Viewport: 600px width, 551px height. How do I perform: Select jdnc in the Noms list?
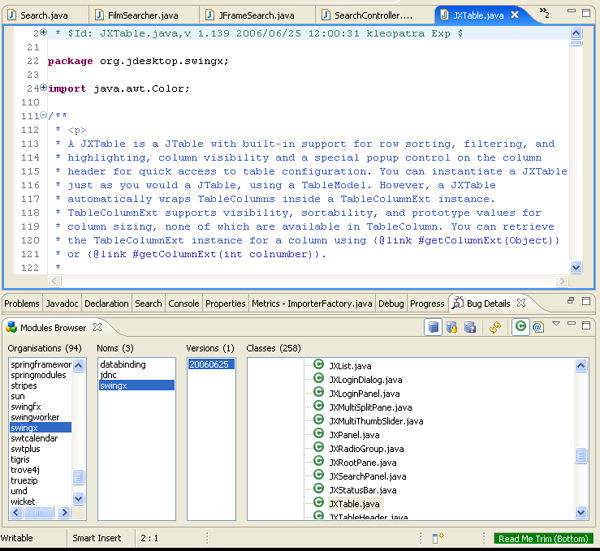pos(109,375)
